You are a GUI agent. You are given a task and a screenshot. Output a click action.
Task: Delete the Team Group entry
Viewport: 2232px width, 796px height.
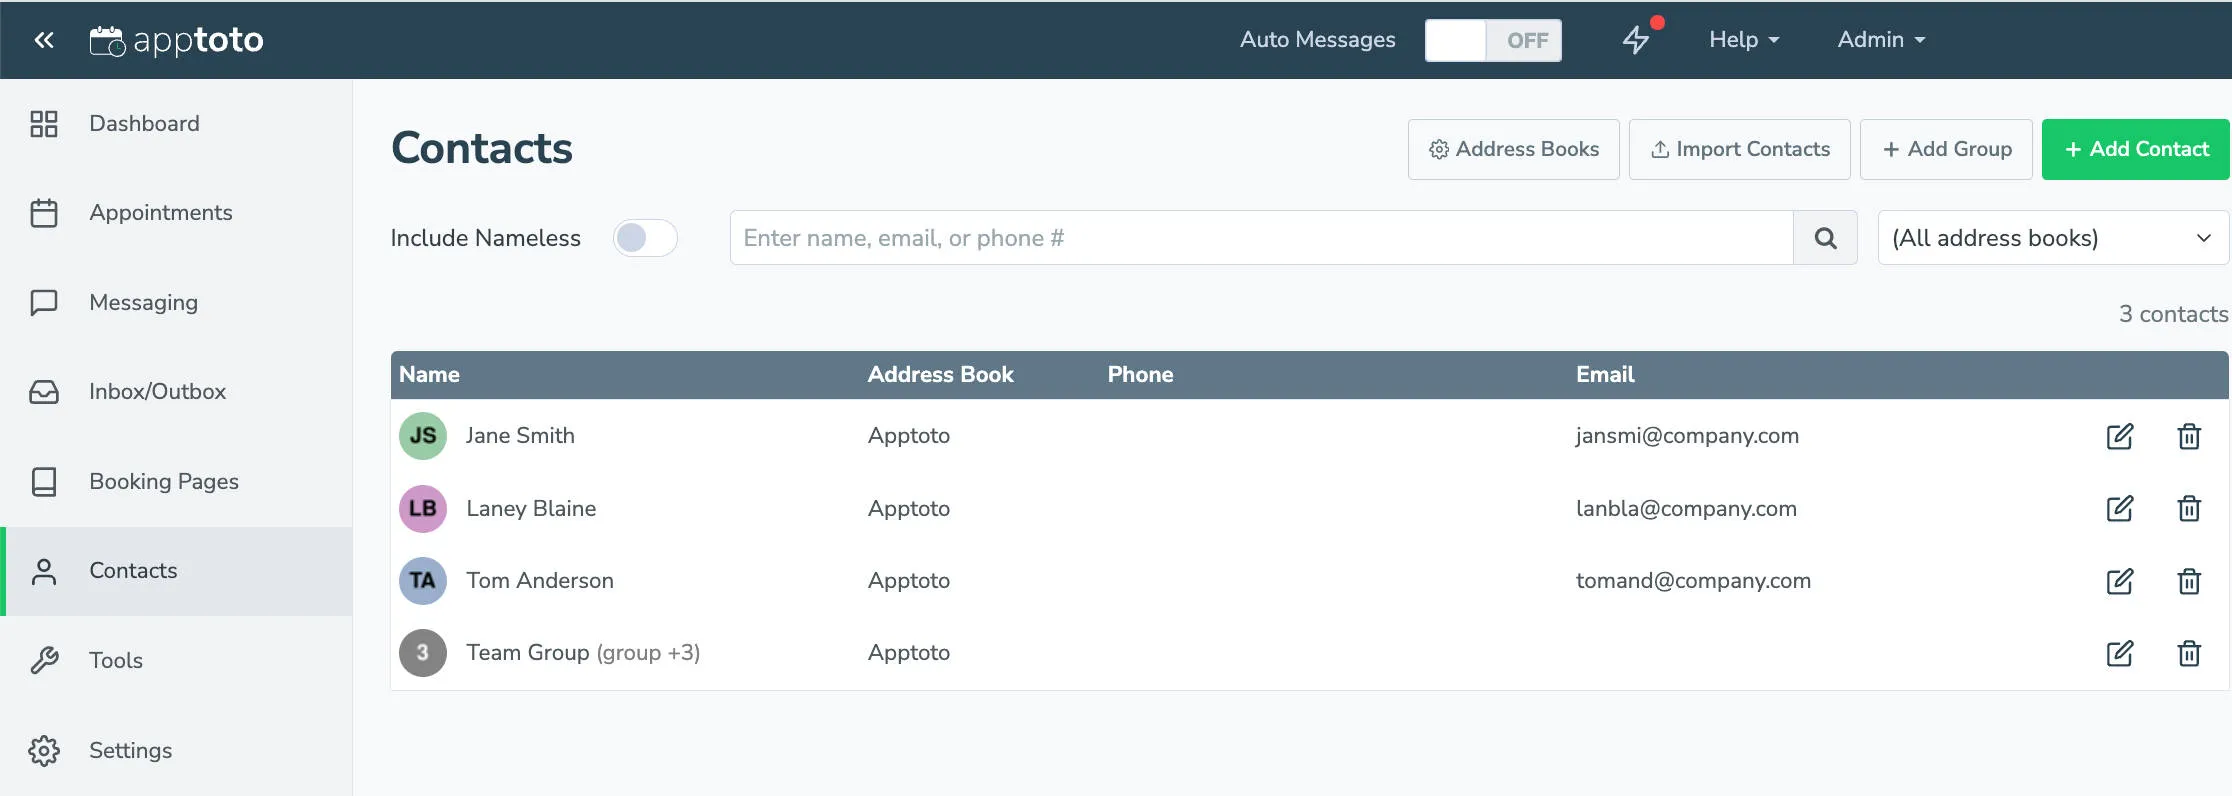coord(2189,653)
